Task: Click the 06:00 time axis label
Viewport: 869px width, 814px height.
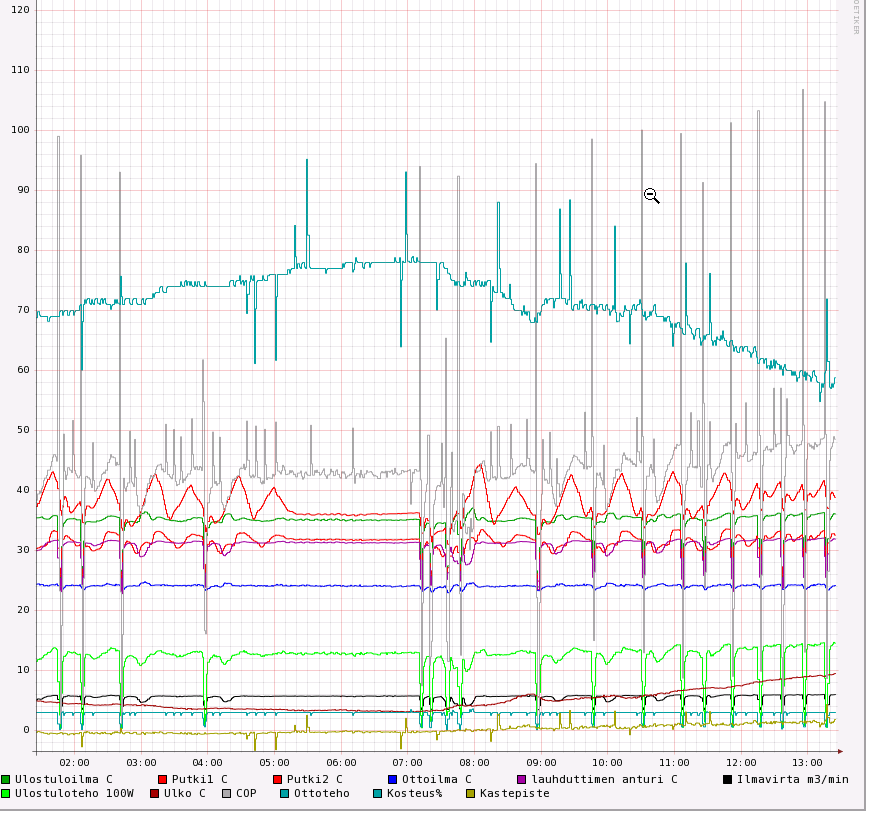Action: pos(341,765)
